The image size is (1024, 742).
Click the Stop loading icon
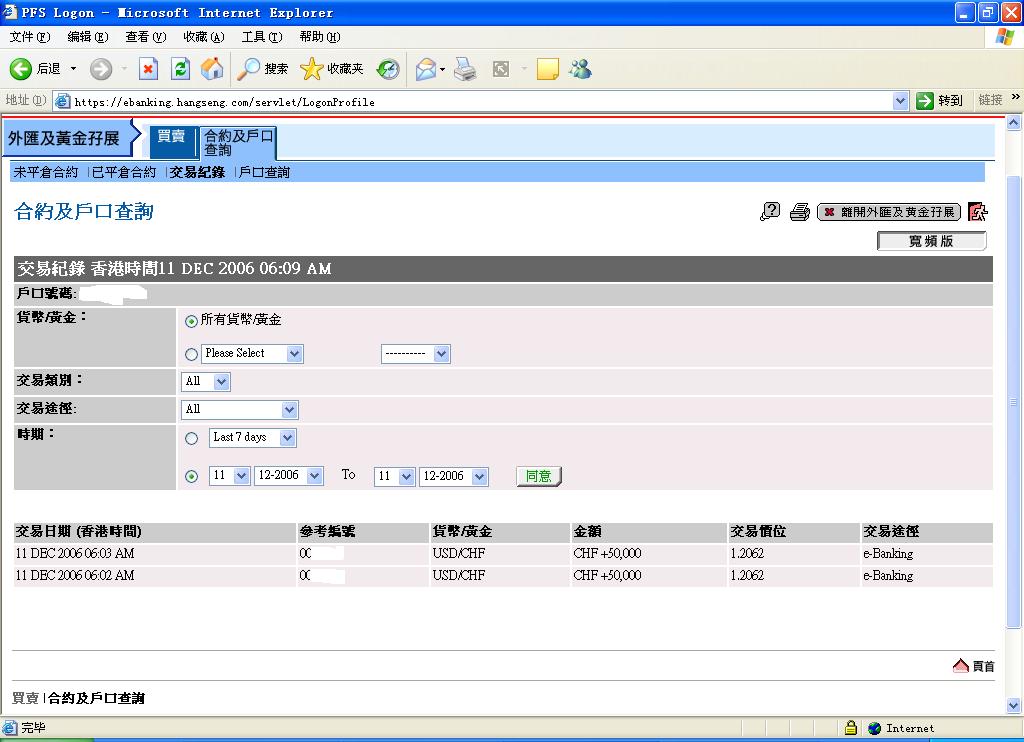tap(148, 69)
